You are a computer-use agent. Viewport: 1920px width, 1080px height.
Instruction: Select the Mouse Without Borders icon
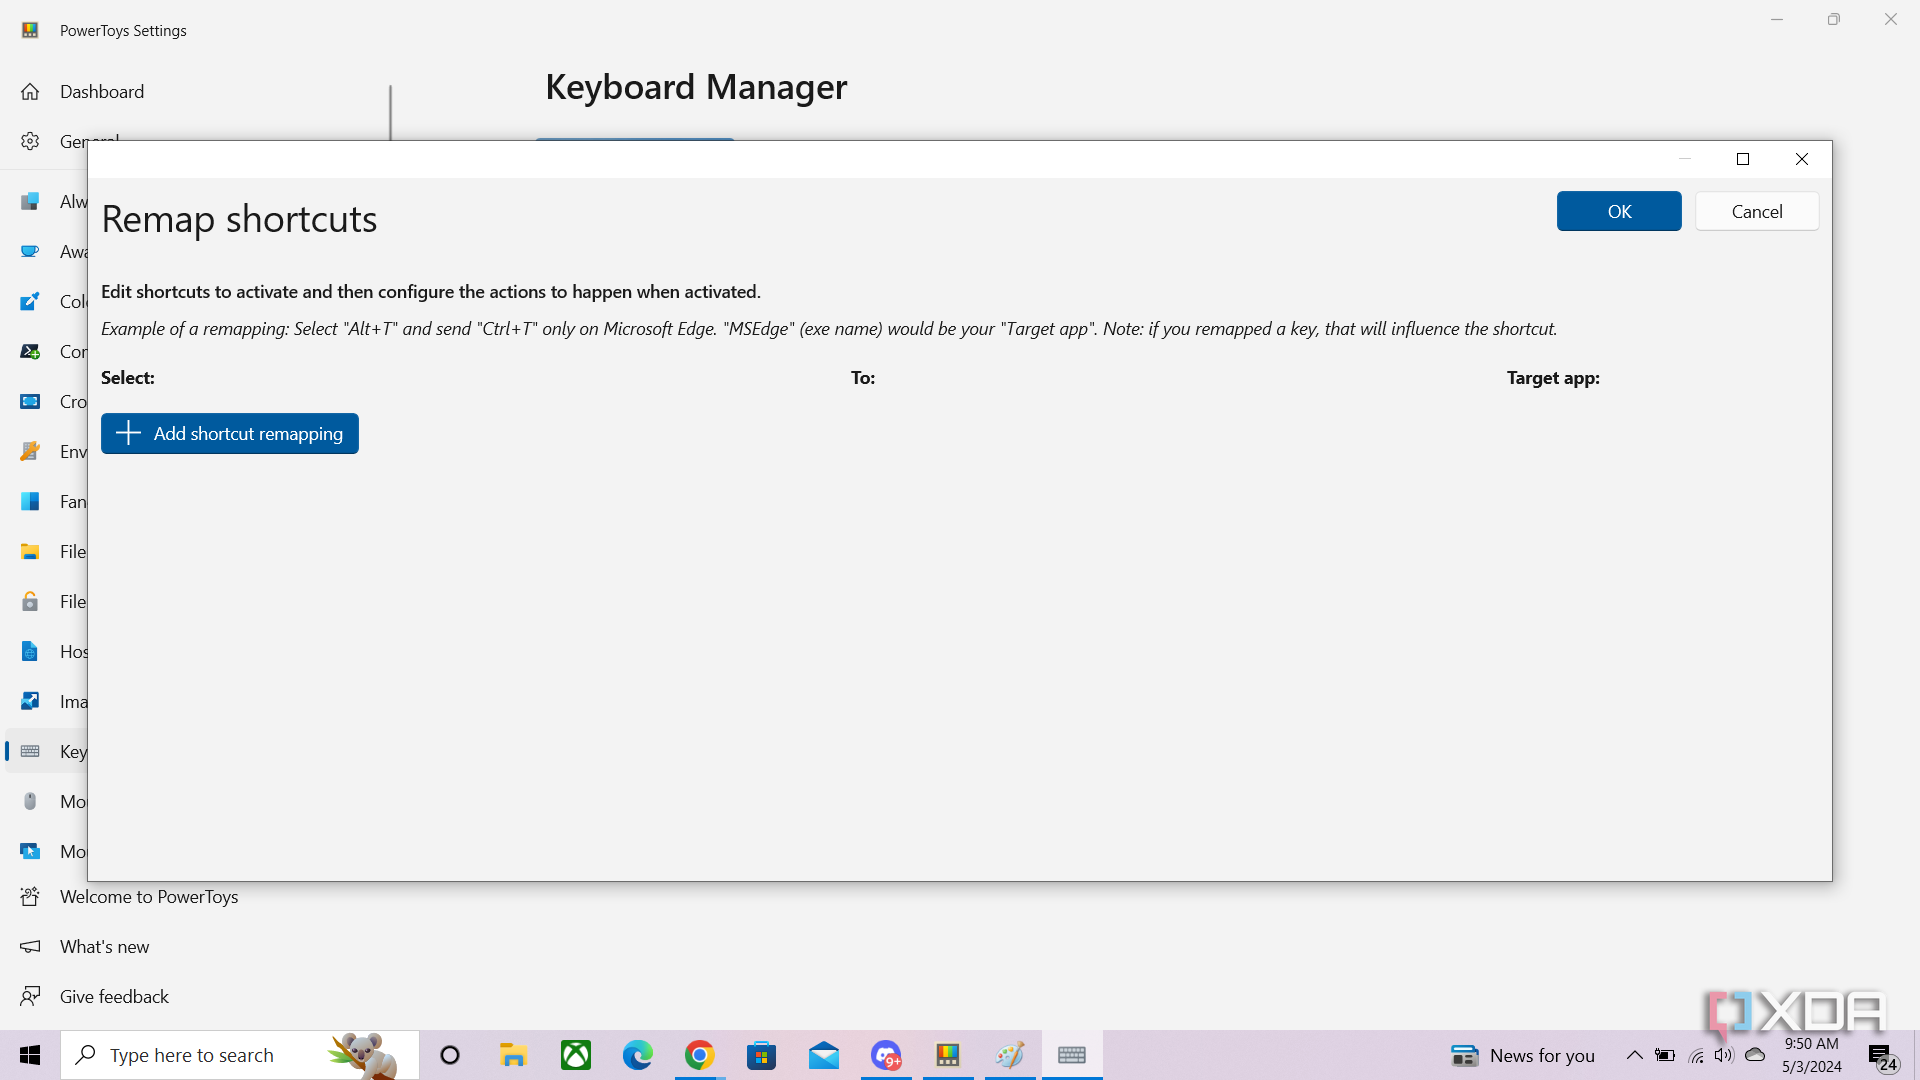(x=30, y=851)
